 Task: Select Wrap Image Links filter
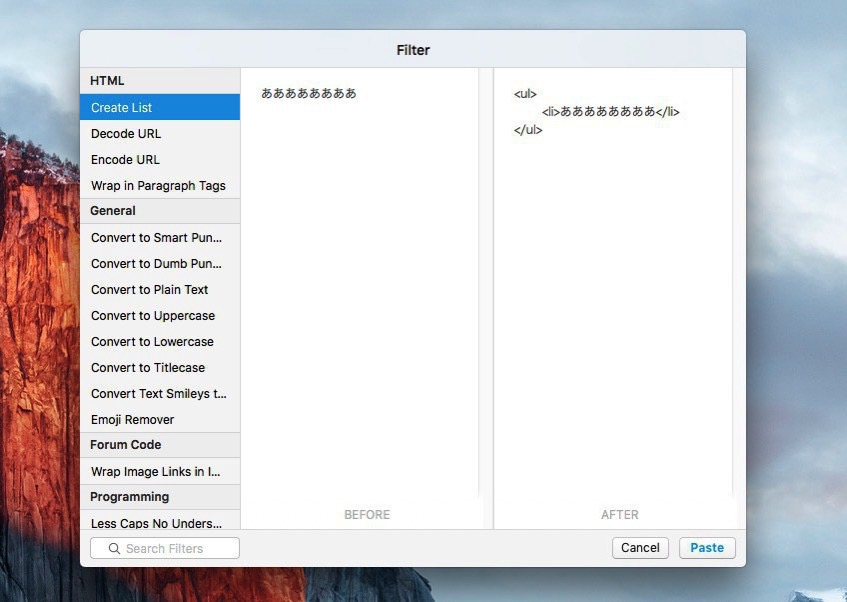click(160, 471)
